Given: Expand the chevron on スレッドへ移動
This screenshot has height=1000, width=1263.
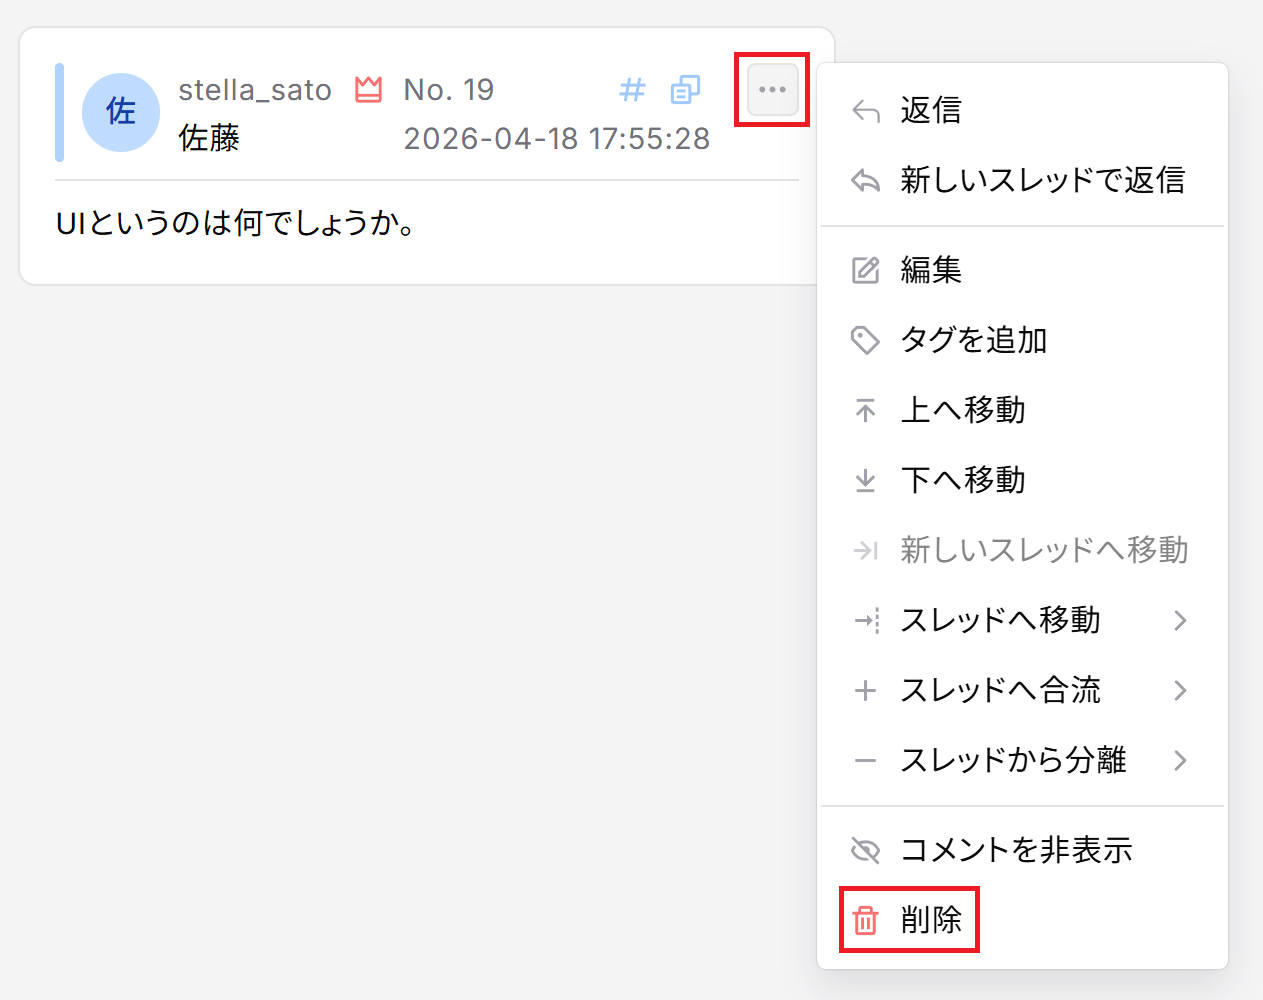Looking at the screenshot, I should pyautogui.click(x=1180, y=620).
